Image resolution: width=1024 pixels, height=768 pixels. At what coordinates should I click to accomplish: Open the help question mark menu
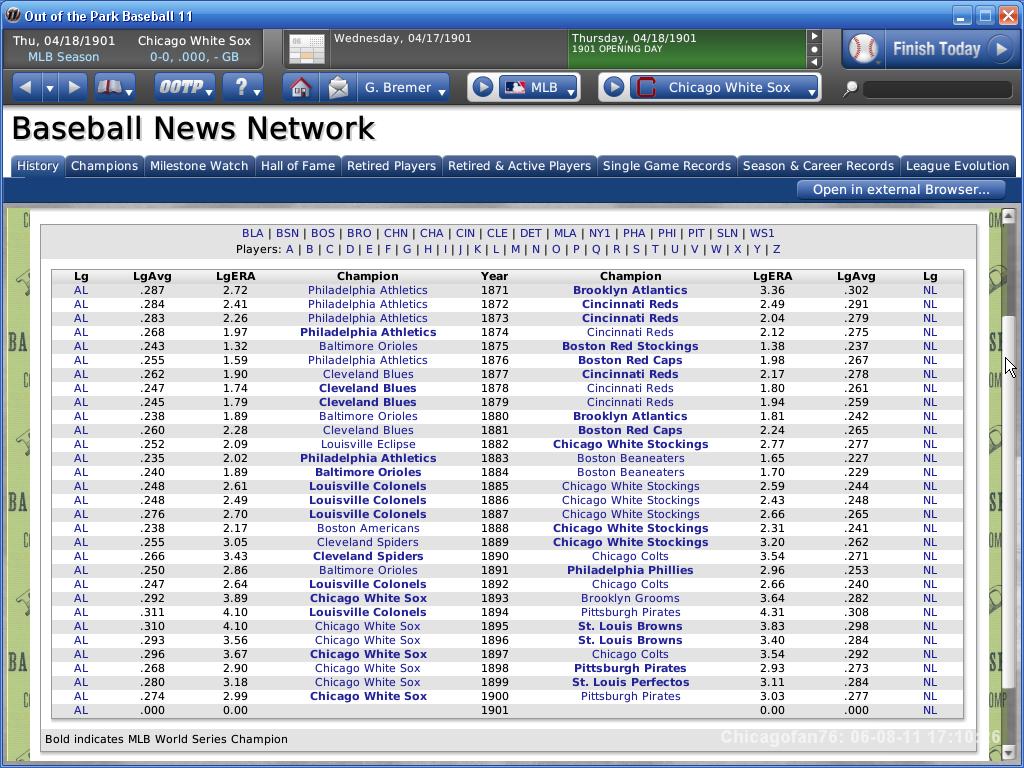[242, 88]
